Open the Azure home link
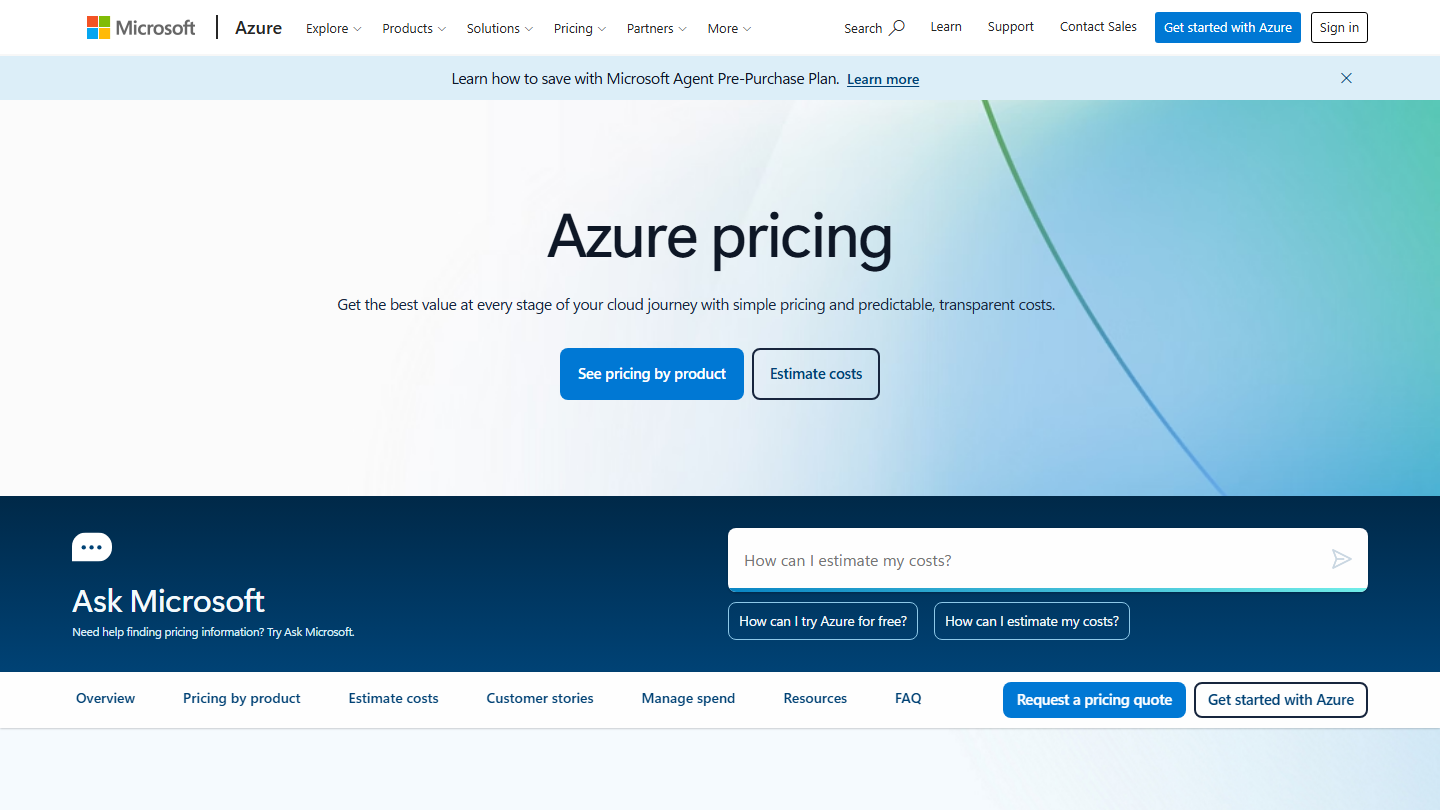The width and height of the screenshot is (1440, 810). coord(258,28)
